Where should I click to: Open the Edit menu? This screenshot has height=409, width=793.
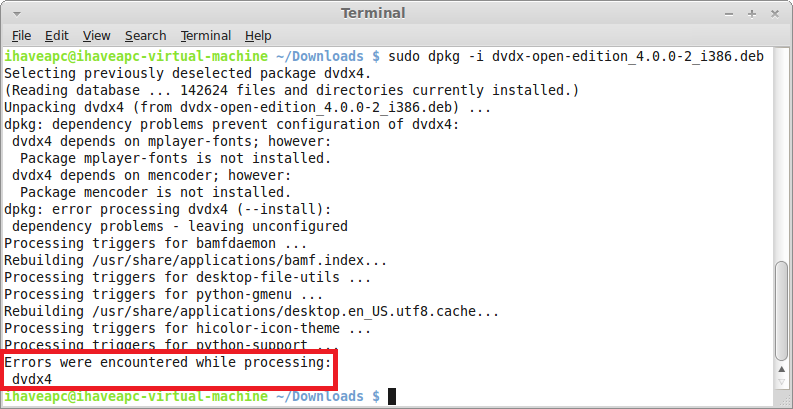click(57, 36)
